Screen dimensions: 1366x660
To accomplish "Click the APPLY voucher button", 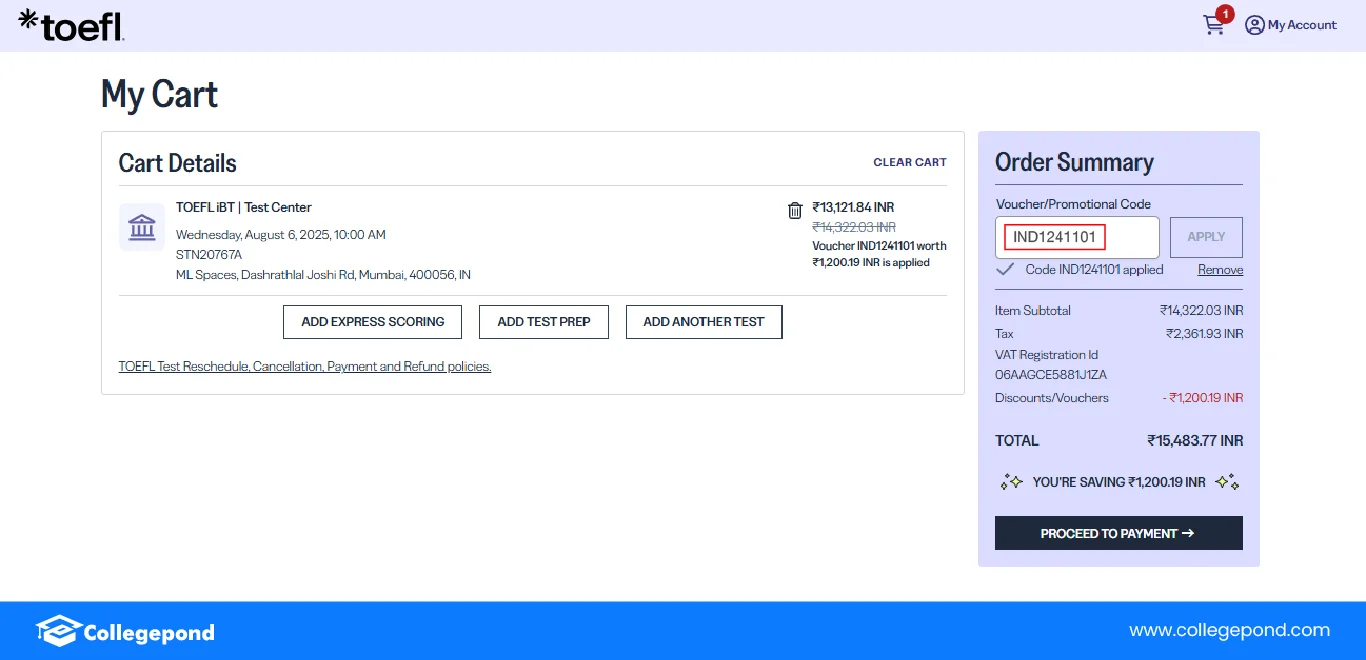I will pos(1206,237).
